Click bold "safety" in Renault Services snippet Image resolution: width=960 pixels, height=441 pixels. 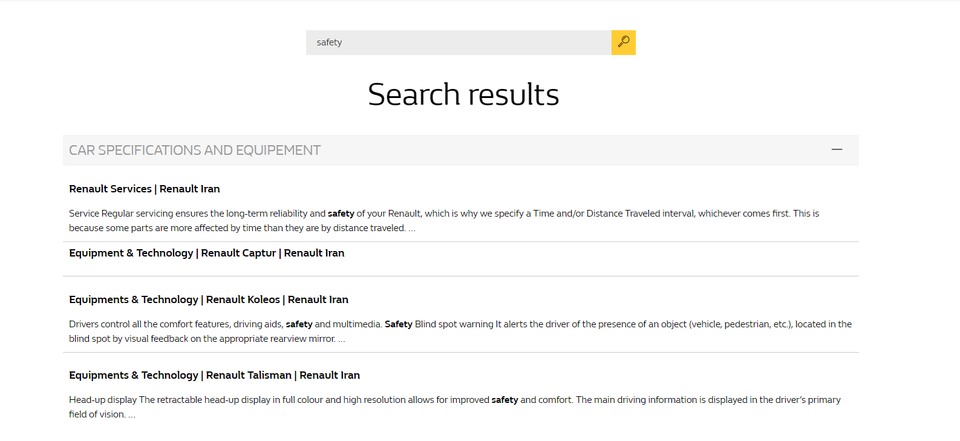pyautogui.click(x=341, y=213)
